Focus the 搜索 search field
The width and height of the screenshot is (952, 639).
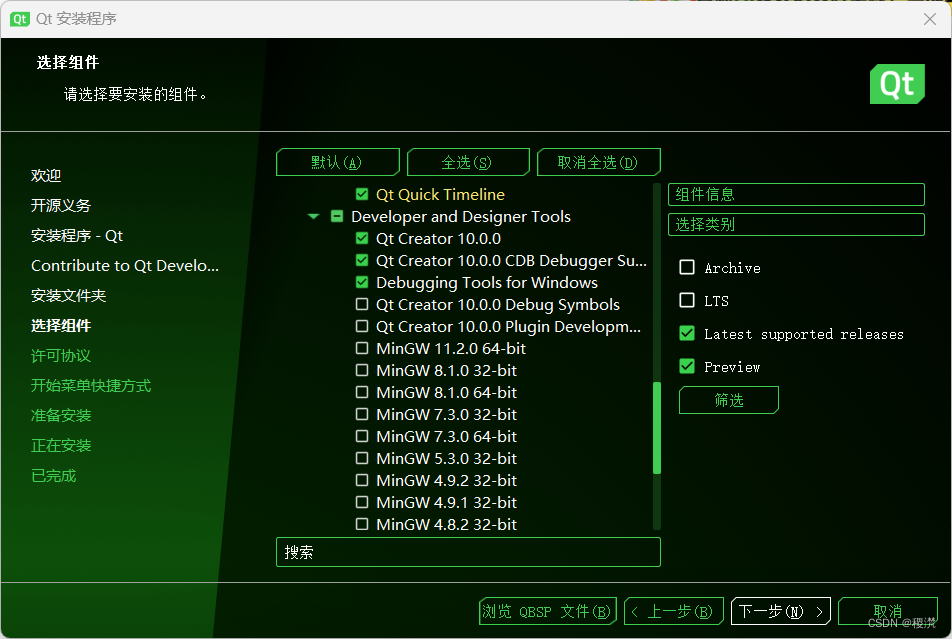pyautogui.click(x=468, y=552)
